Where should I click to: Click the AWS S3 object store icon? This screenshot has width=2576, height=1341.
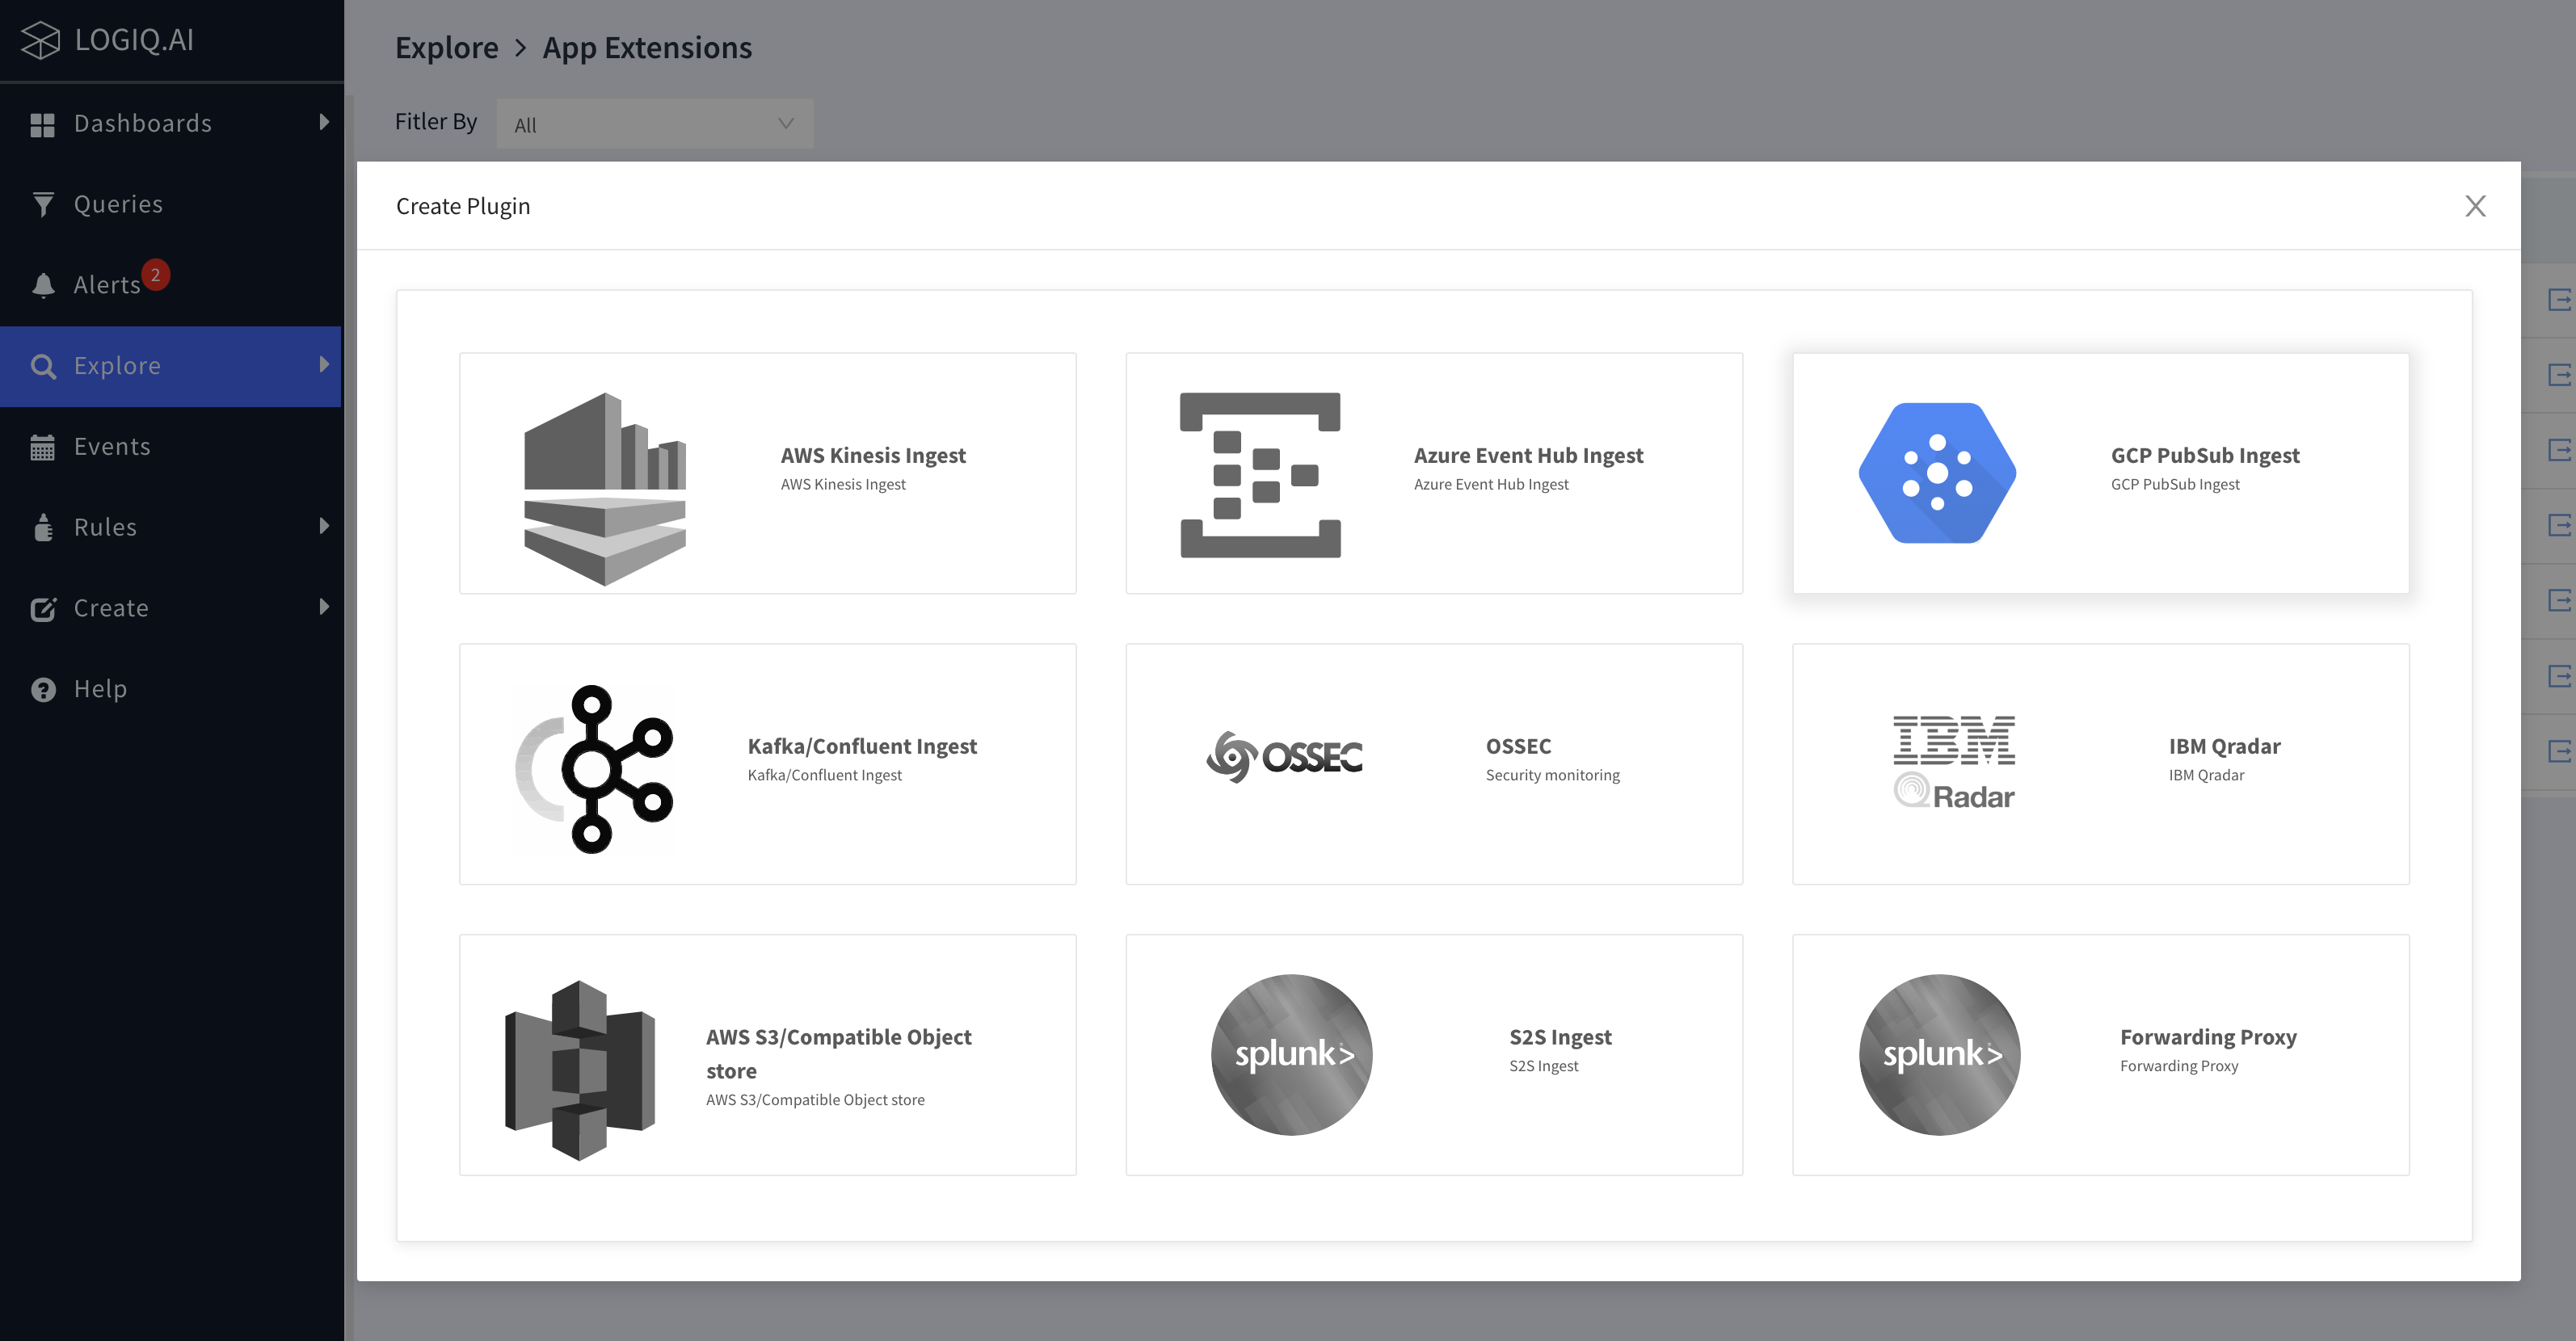tap(580, 1069)
